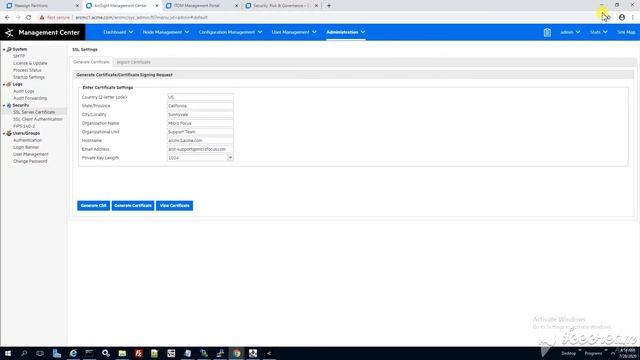This screenshot has height=360, width=640.
Task: Click the System wrench icon in sidebar
Action: (x=9, y=49)
